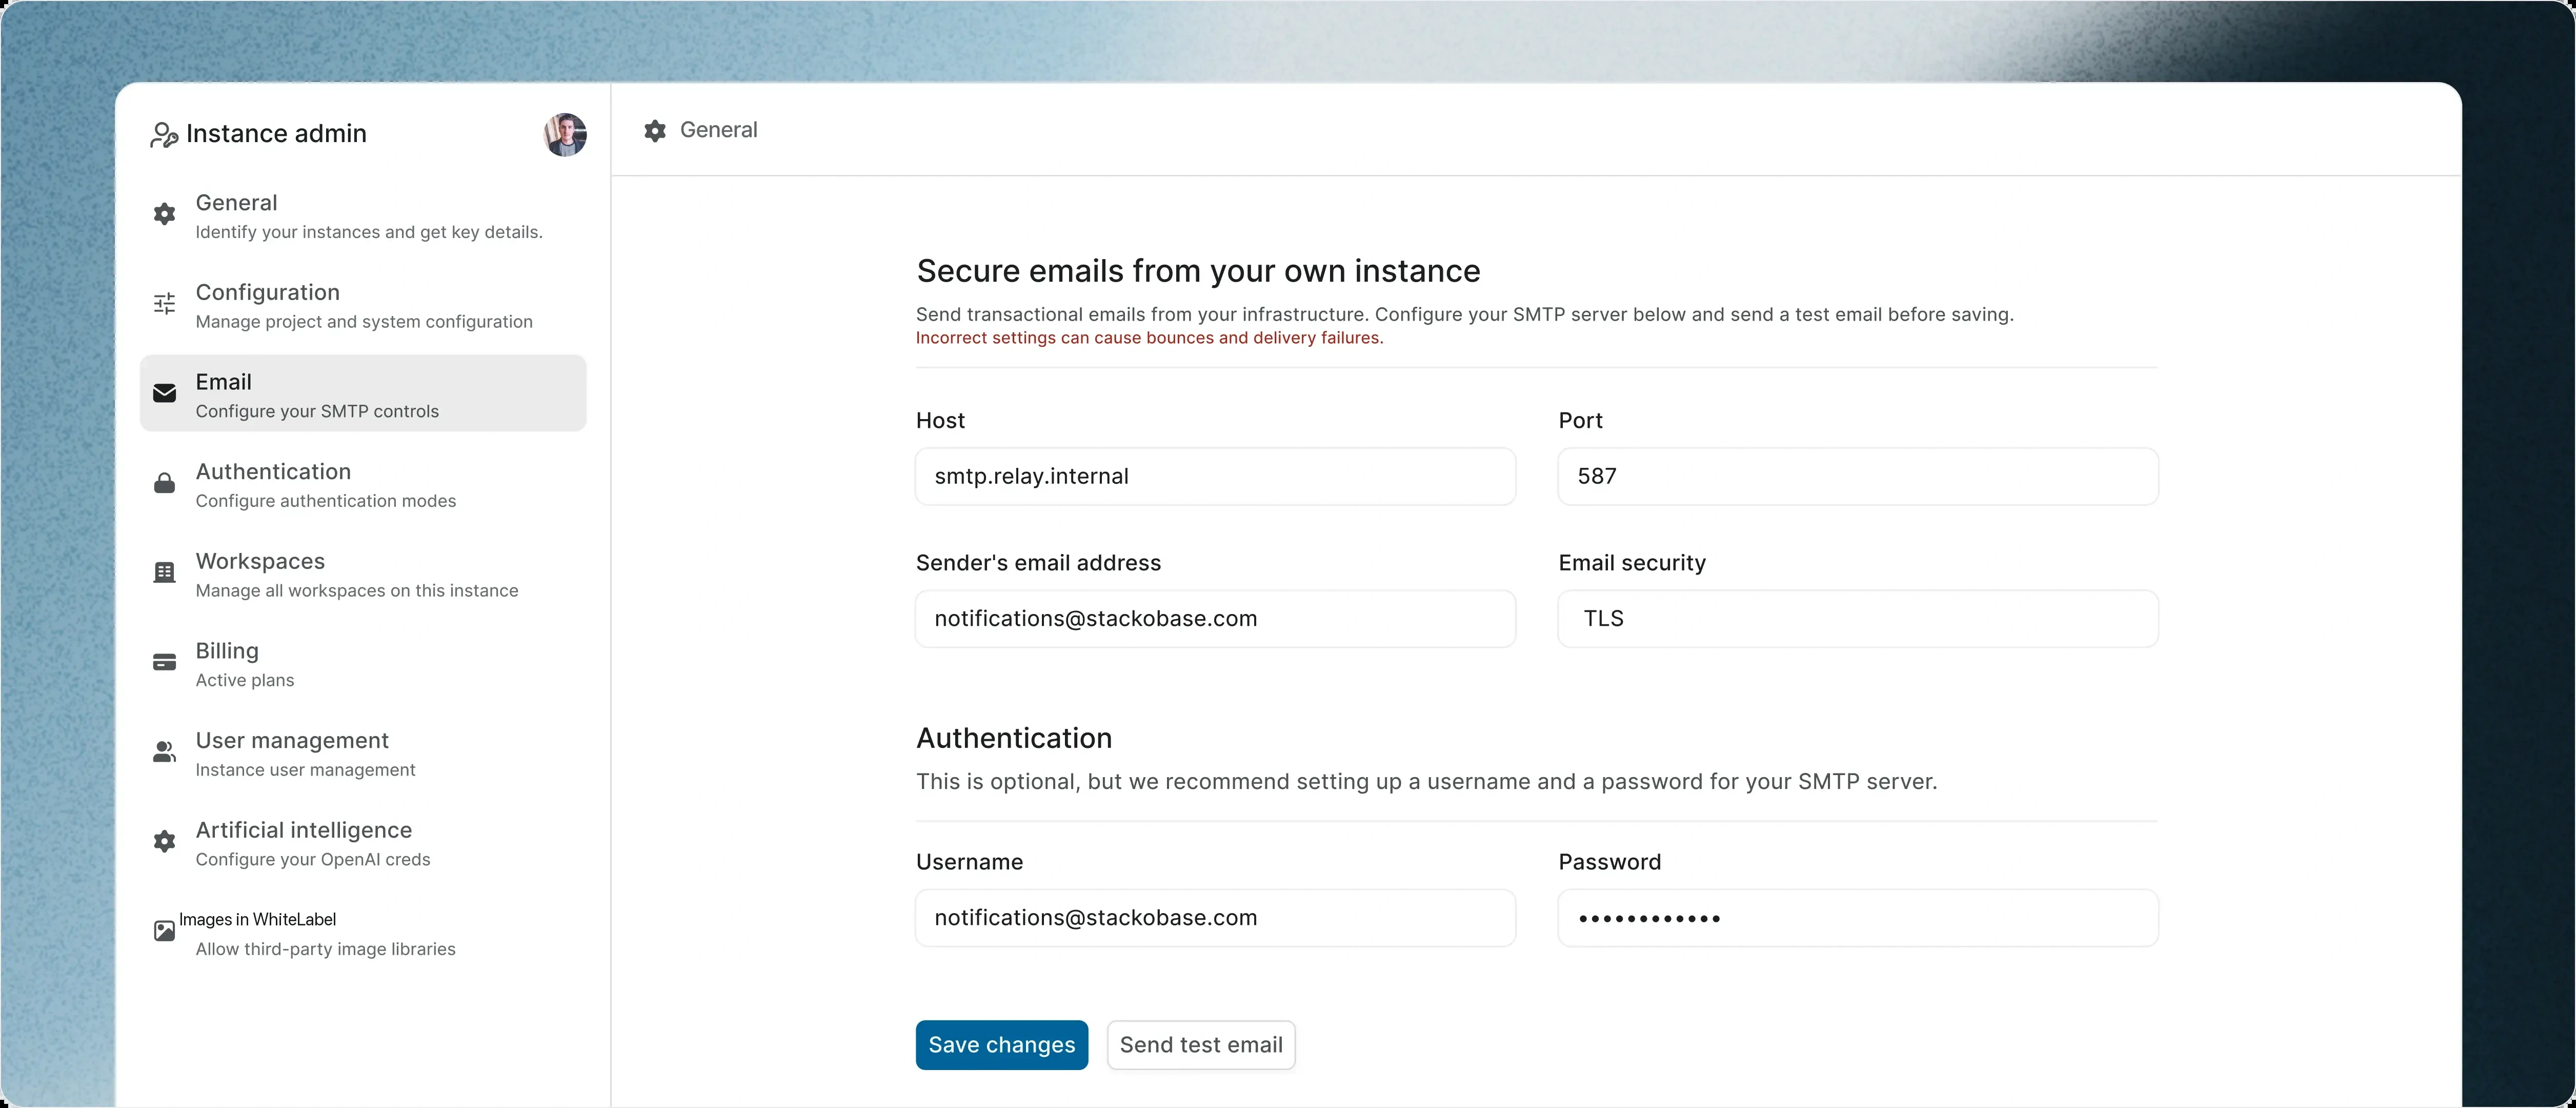Send a test email
The image size is (2576, 1108).
pos(1201,1045)
